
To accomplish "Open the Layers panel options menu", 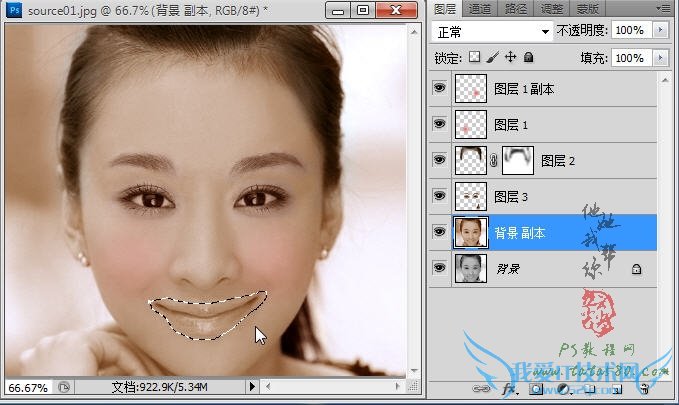I will [663, 8].
